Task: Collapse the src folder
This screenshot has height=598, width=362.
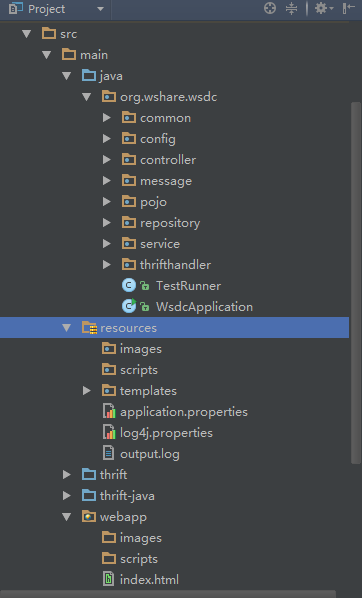Action: 26,34
